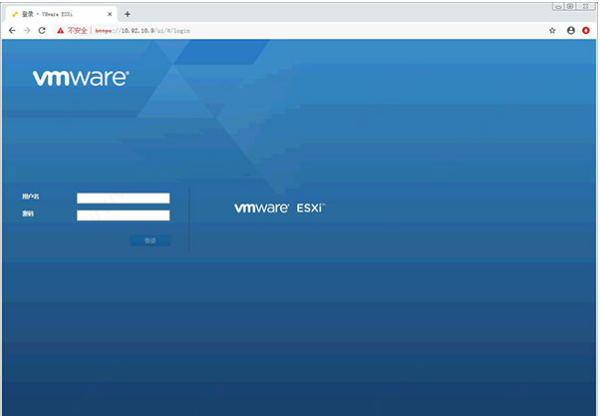Open a new tab with plus button
This screenshot has width=600, height=416.
coord(127,14)
